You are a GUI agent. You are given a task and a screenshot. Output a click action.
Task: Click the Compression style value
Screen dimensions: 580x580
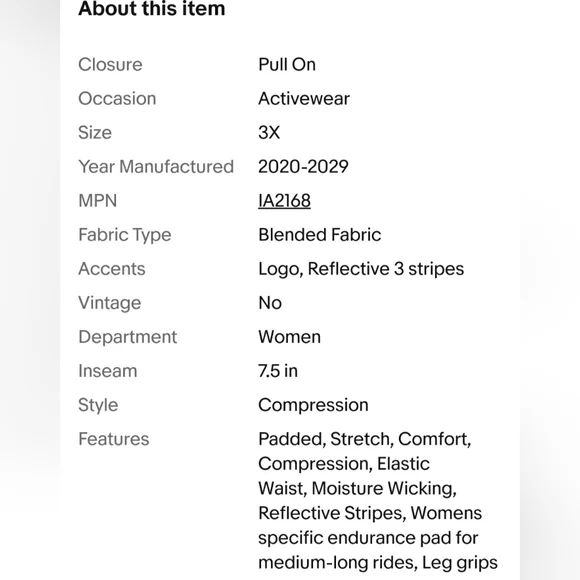[x=313, y=405]
